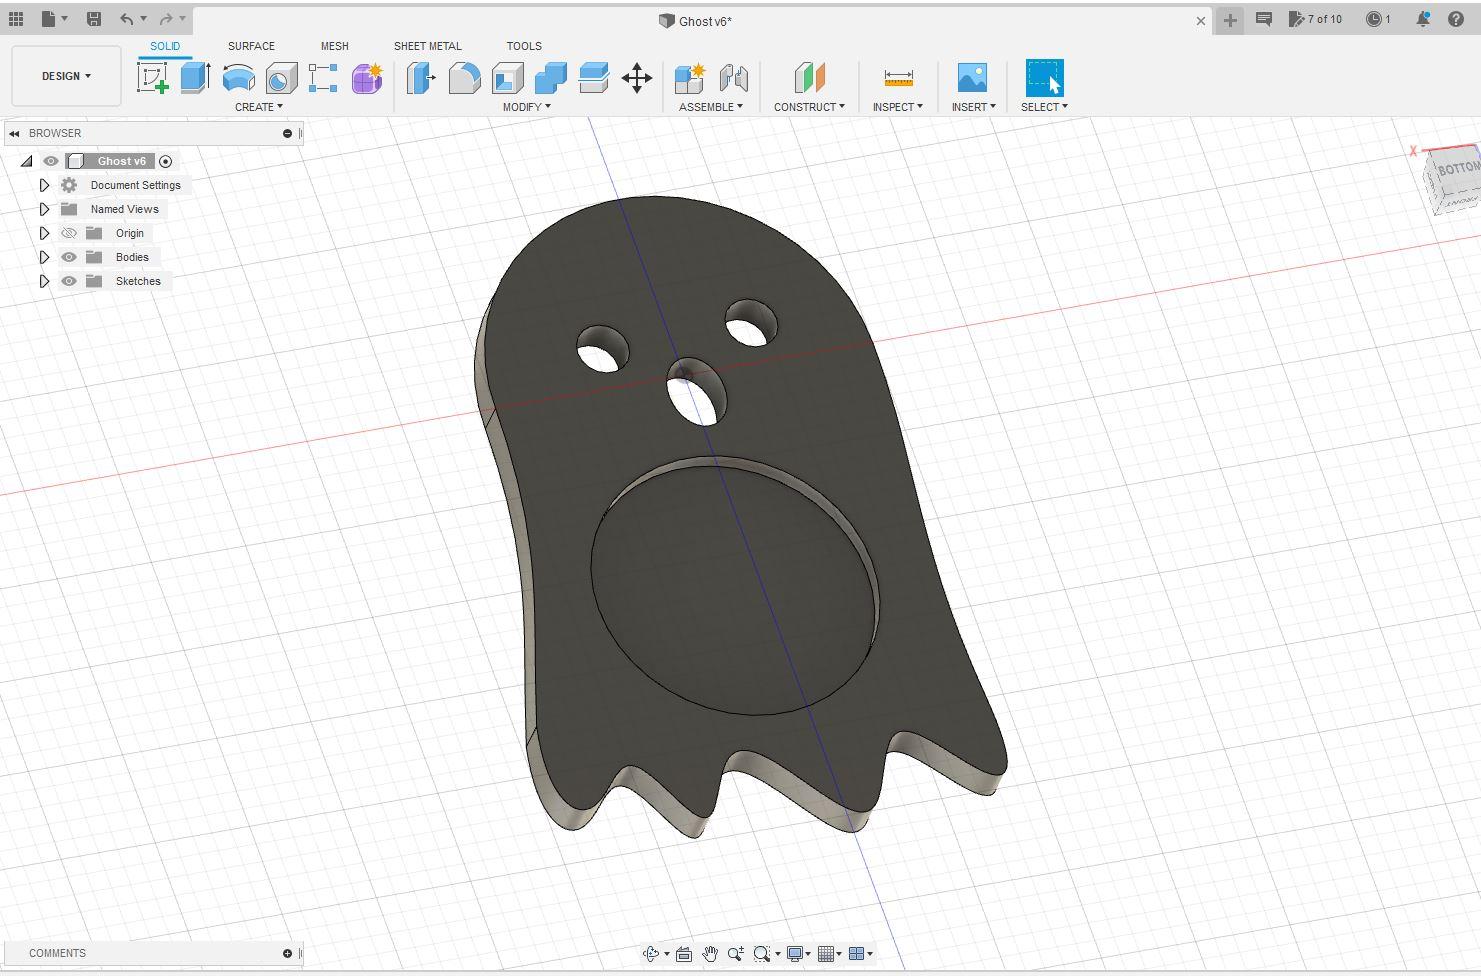Open the Measure tool under Inspect

[x=897, y=78]
